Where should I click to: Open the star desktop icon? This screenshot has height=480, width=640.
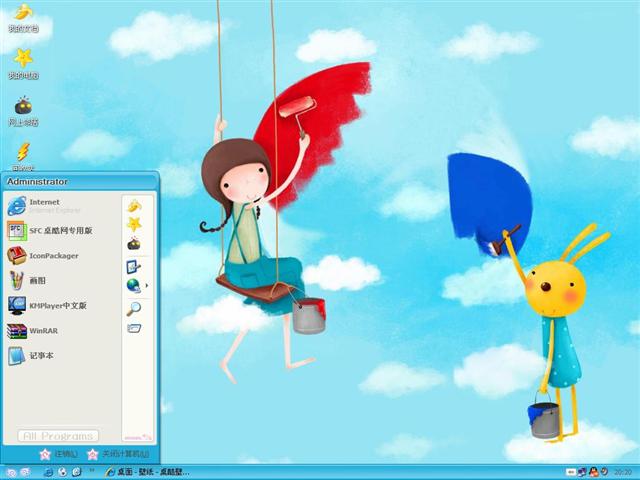tap(23, 64)
